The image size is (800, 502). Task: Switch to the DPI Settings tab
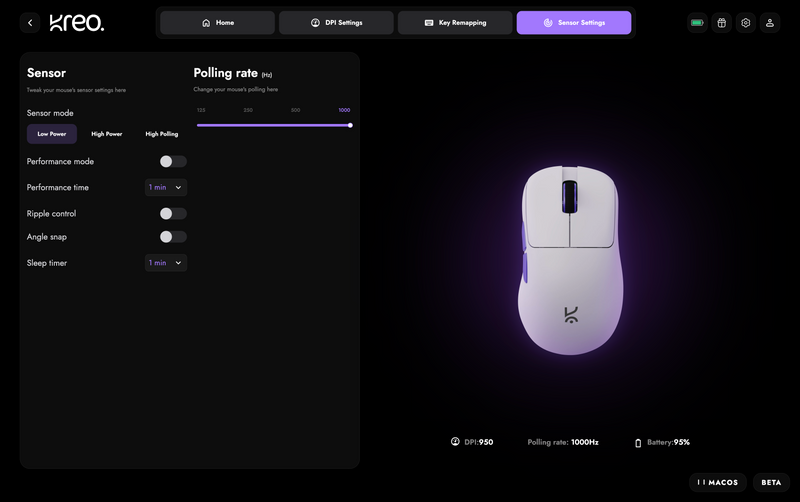(x=336, y=22)
